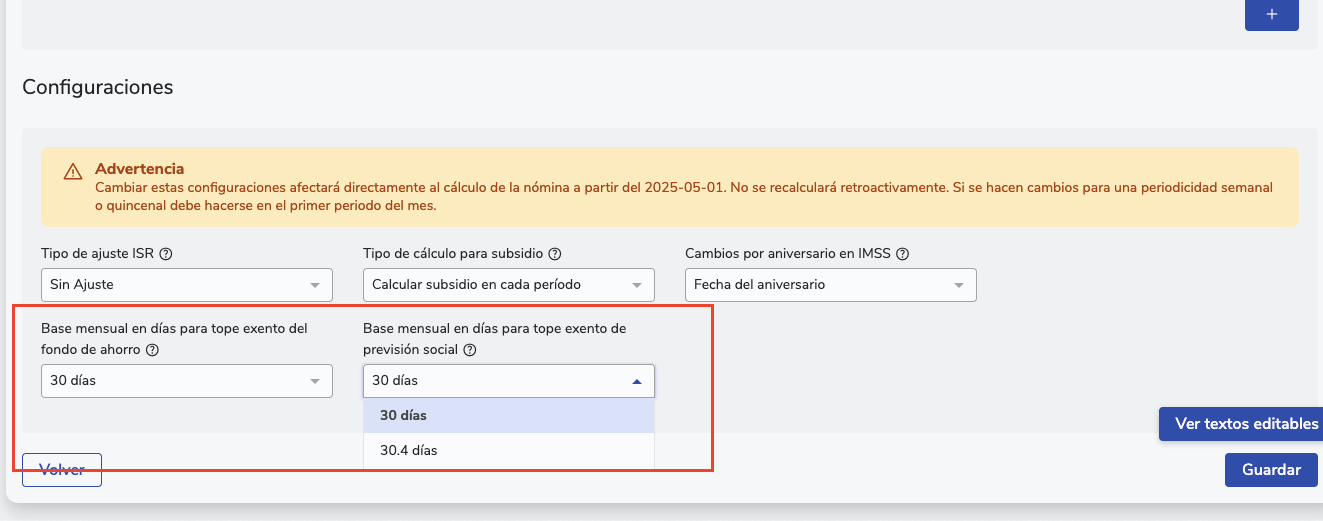Show help for fondo de ahorro base

[x=152, y=350]
